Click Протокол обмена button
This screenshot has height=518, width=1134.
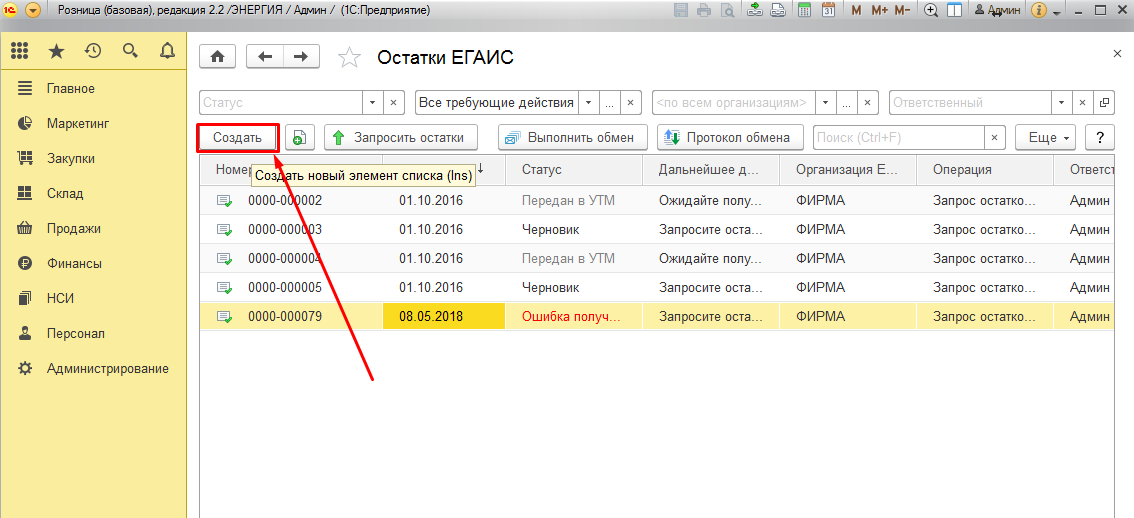click(x=731, y=137)
